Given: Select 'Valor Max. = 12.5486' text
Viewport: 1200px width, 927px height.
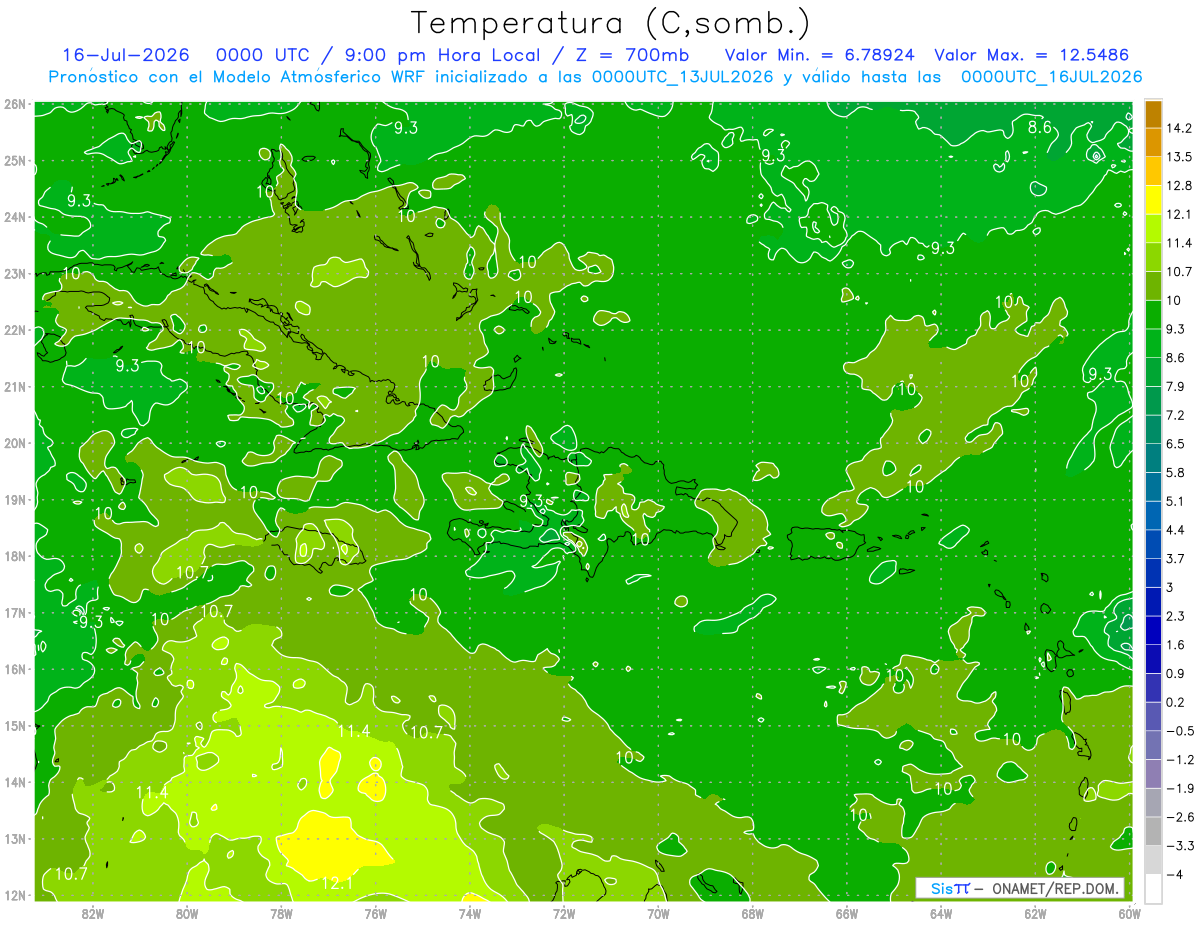Looking at the screenshot, I should pos(1032,54).
